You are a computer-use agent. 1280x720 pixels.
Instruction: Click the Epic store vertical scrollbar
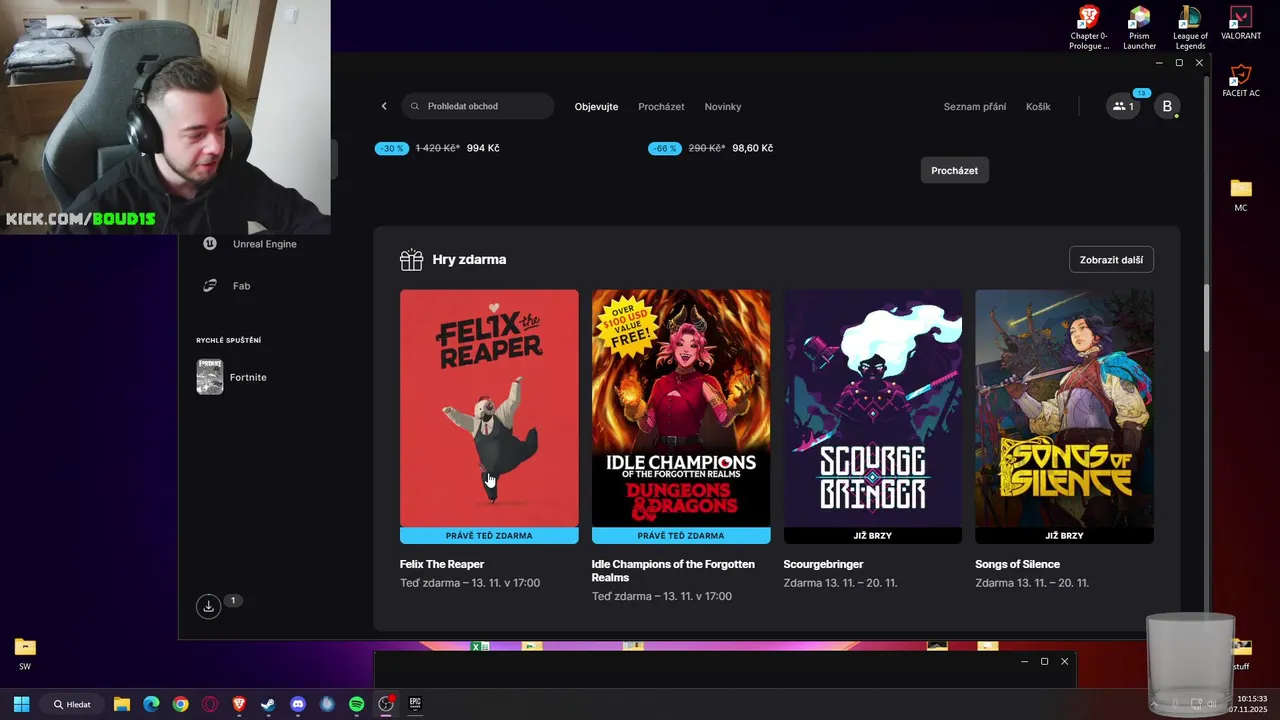1207,318
